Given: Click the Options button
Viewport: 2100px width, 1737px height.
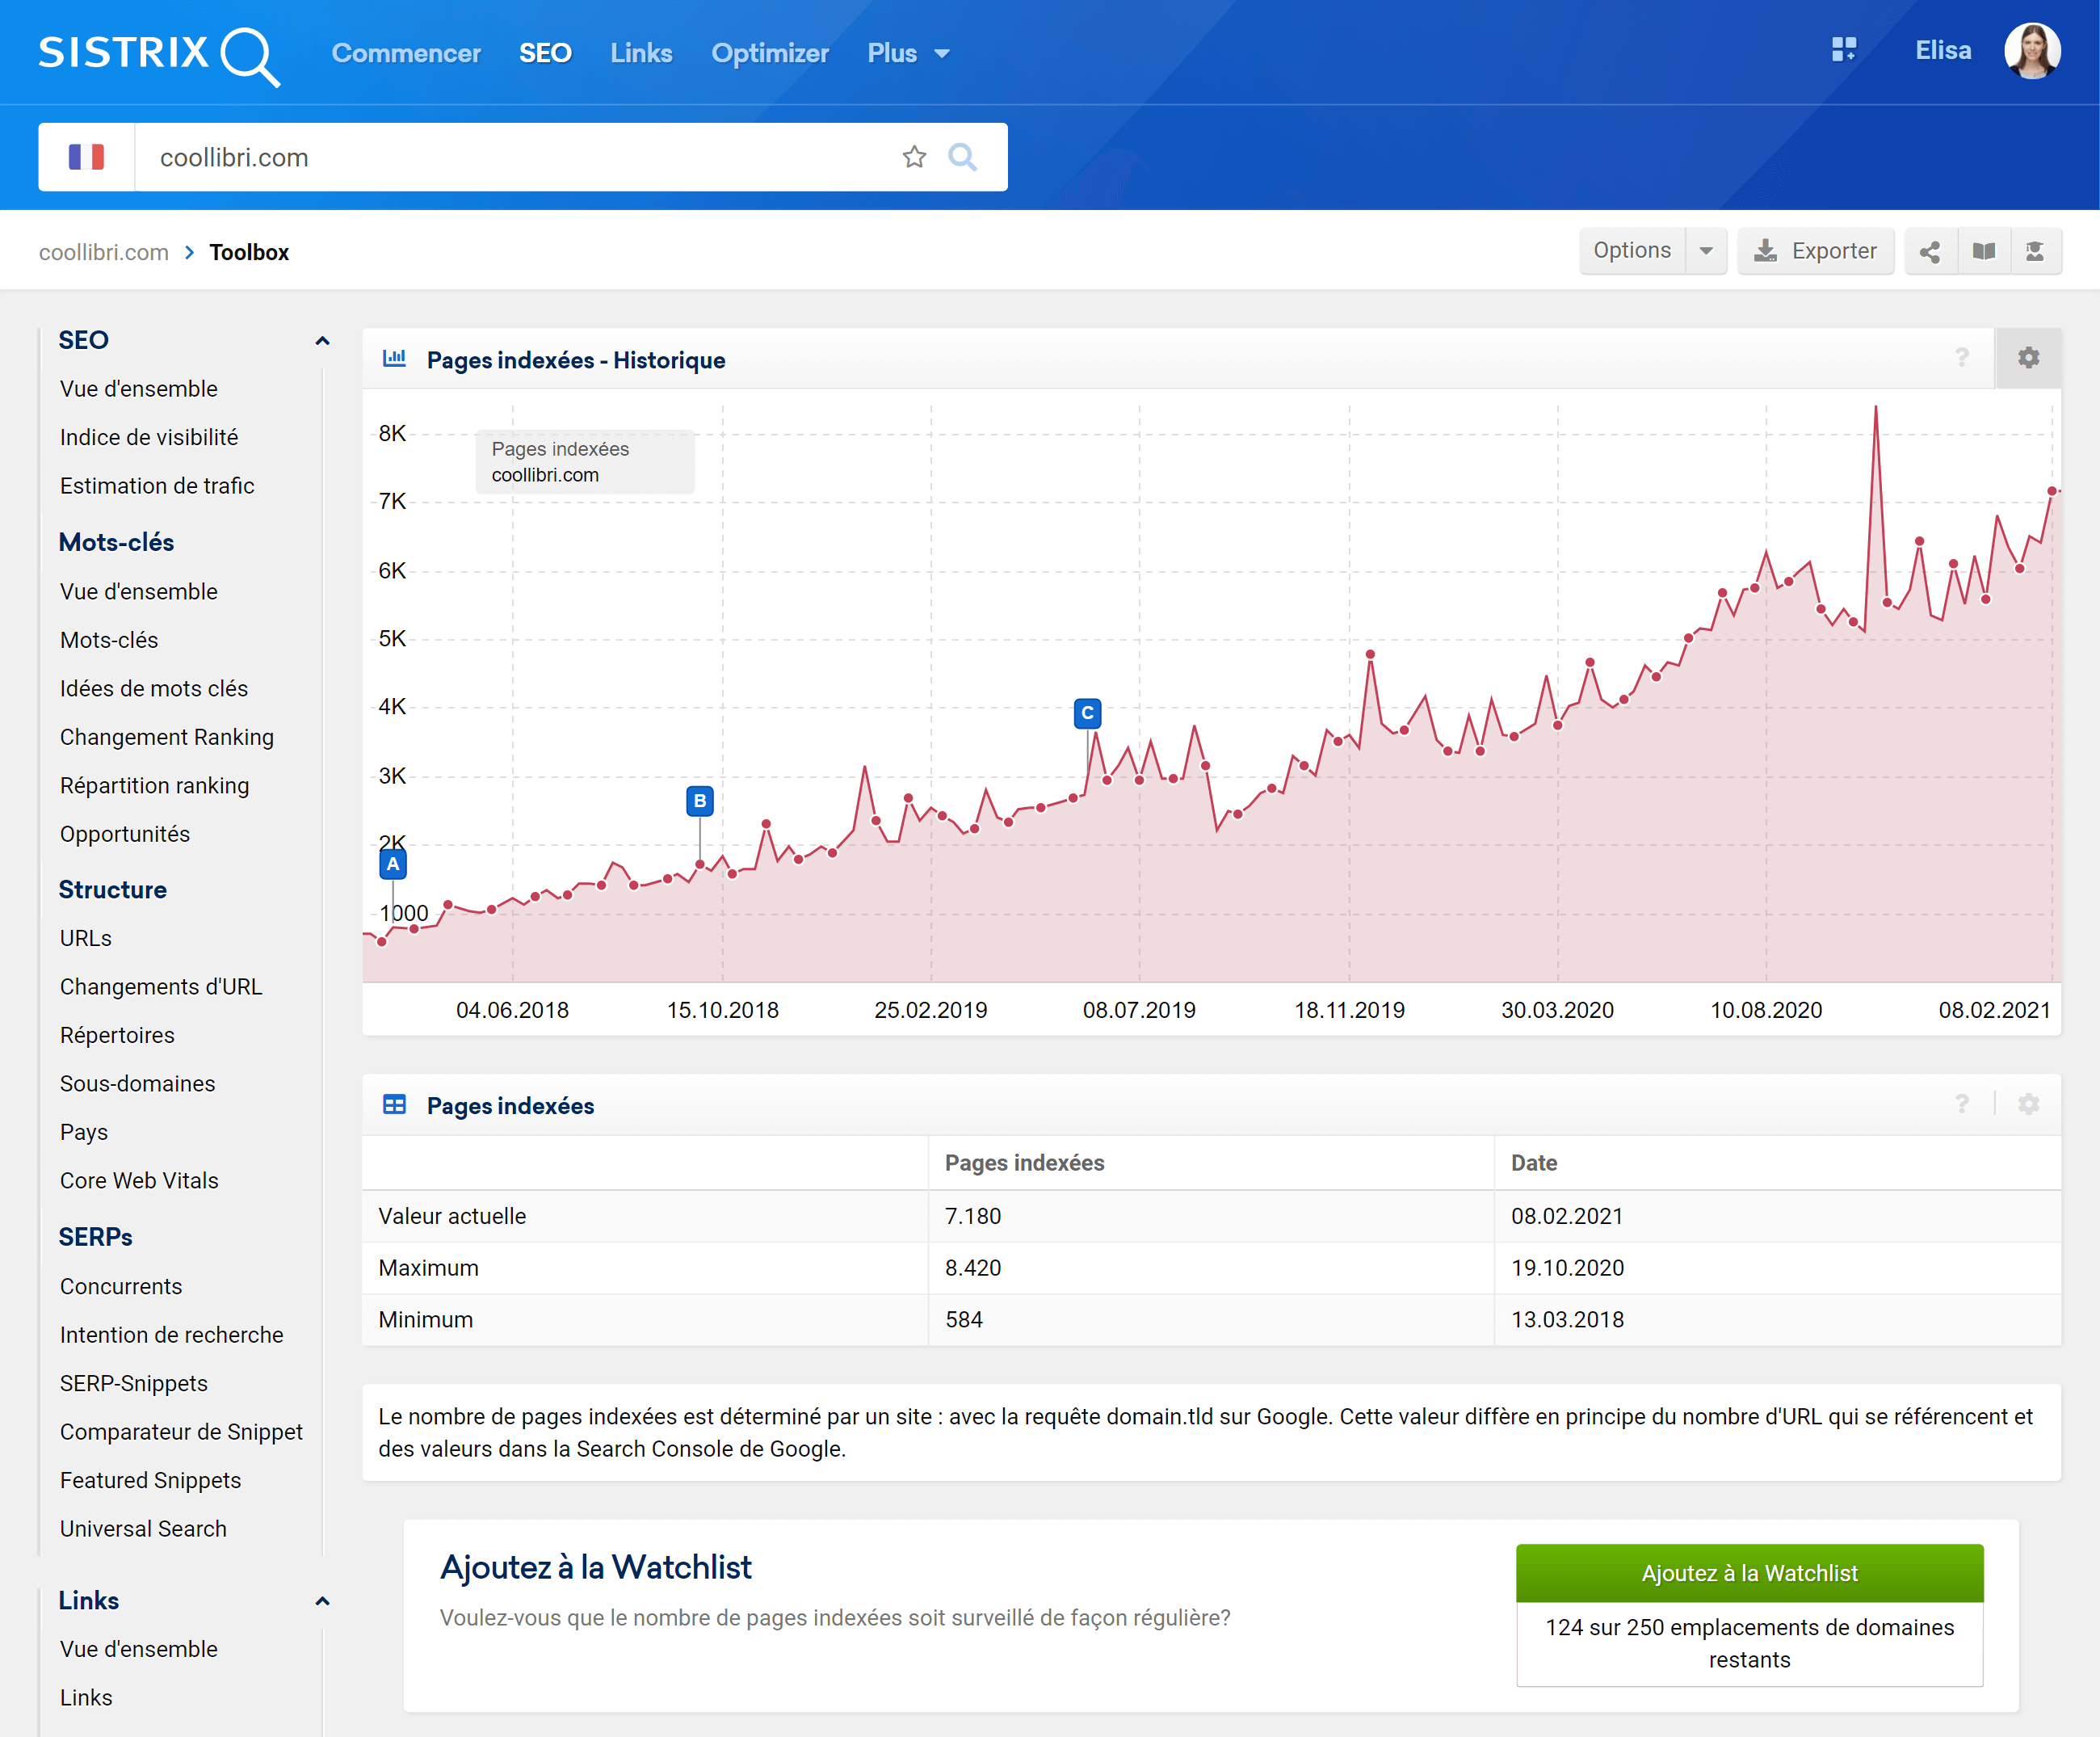Looking at the screenshot, I should point(1632,251).
